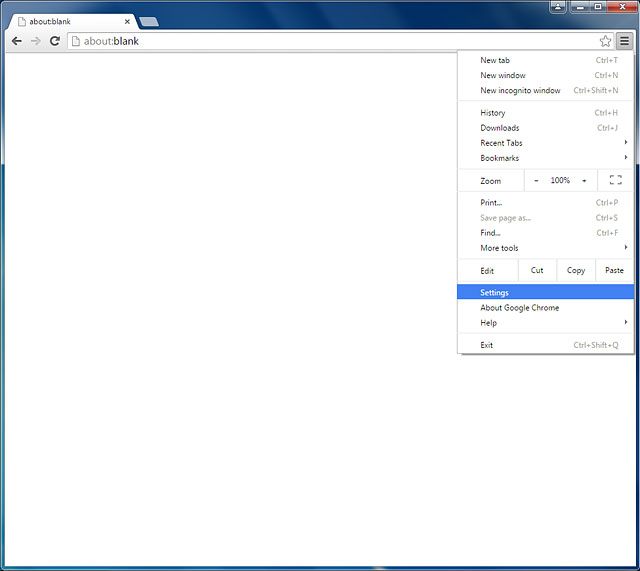Close the Chrome hamburger menu icon
This screenshot has height=571, width=640.
click(x=624, y=41)
